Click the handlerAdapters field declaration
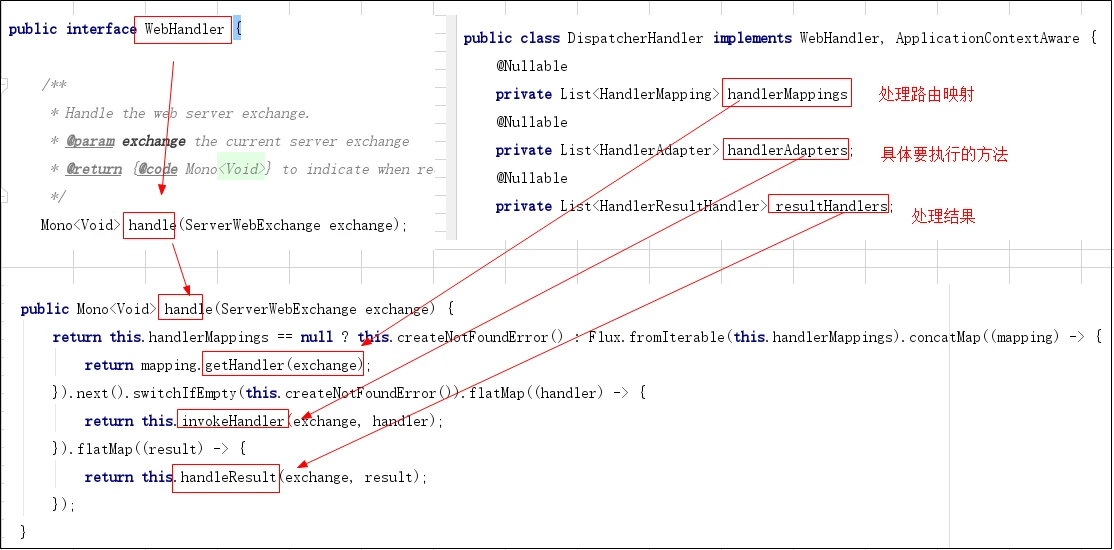The height and width of the screenshot is (550, 1114). [786, 150]
